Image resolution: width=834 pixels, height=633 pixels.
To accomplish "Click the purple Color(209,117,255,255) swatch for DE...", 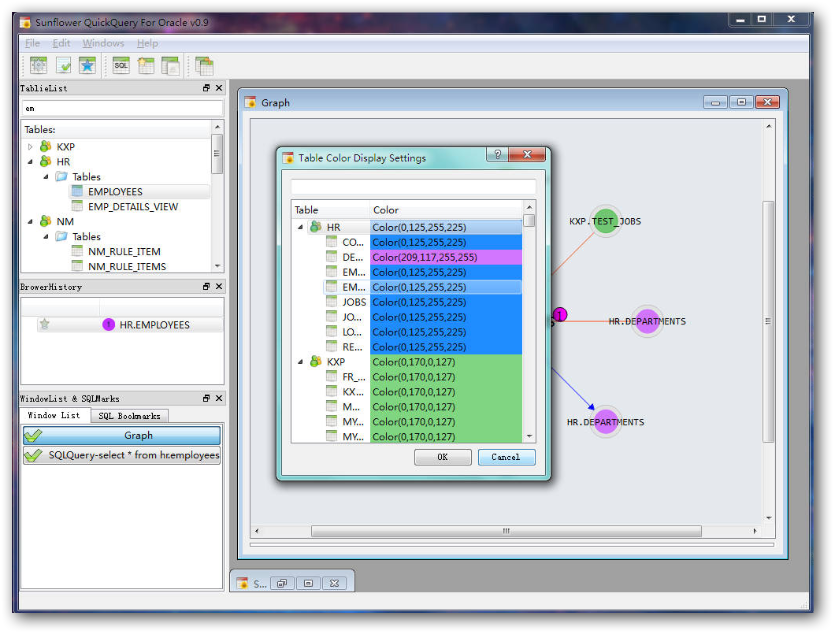I will tap(446, 257).
